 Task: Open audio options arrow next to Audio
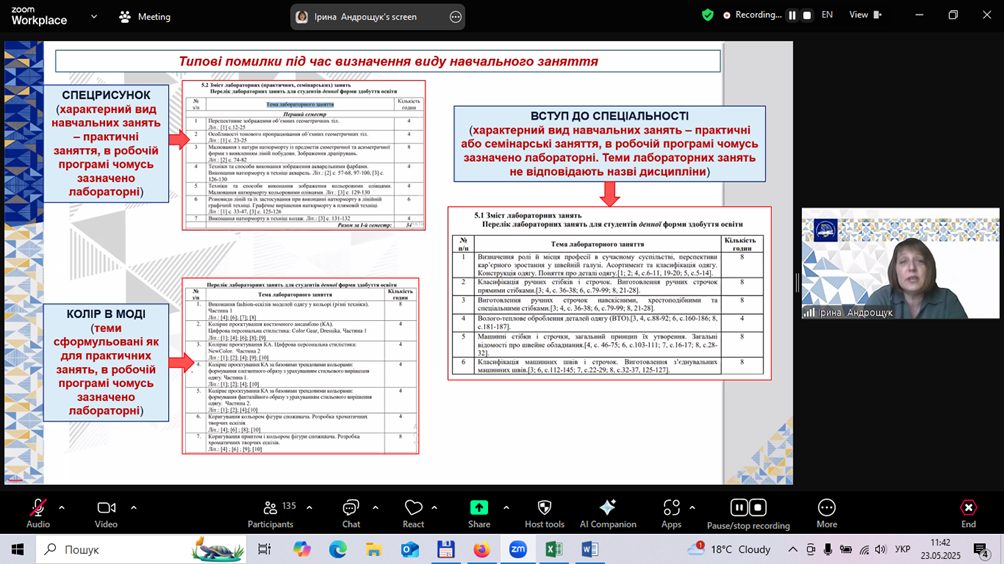tap(61, 508)
